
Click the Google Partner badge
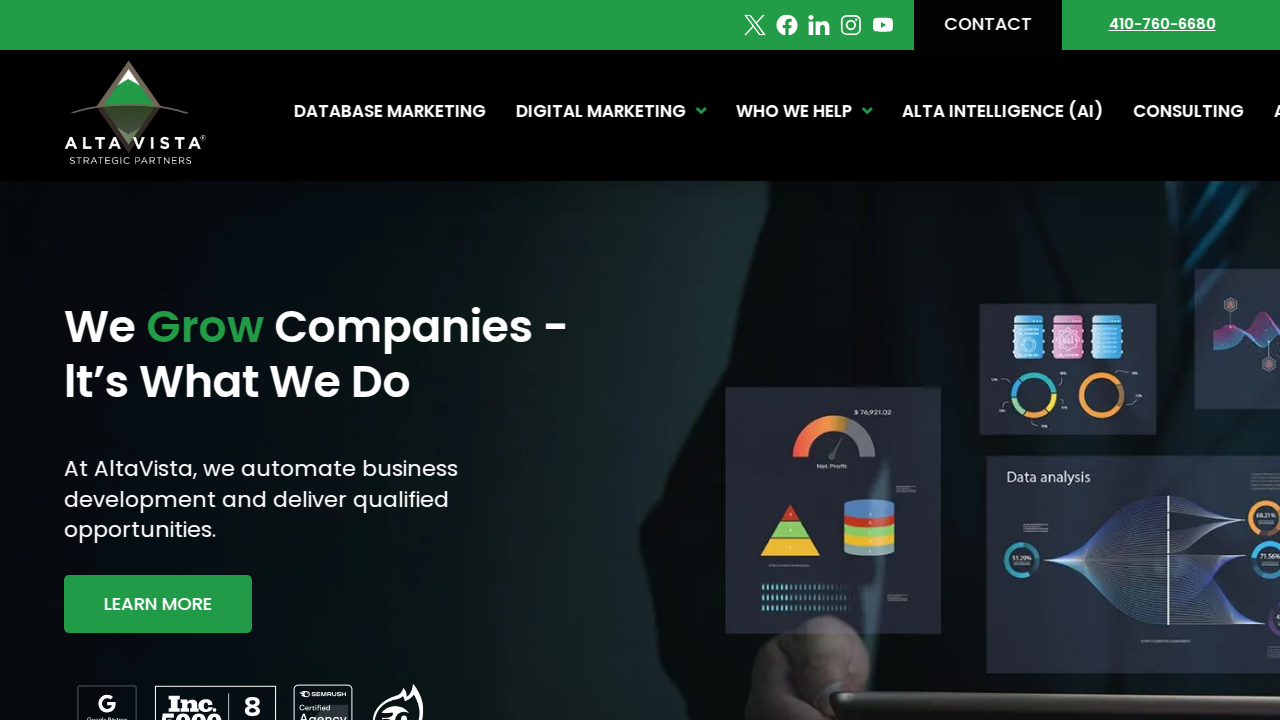[107, 703]
